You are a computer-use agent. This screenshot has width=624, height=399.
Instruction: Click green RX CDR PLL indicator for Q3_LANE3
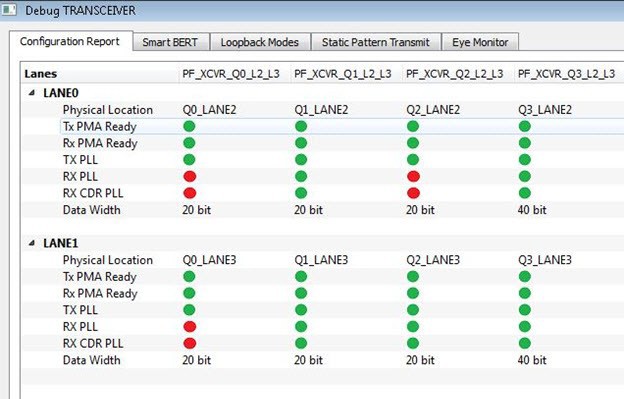[x=525, y=343]
